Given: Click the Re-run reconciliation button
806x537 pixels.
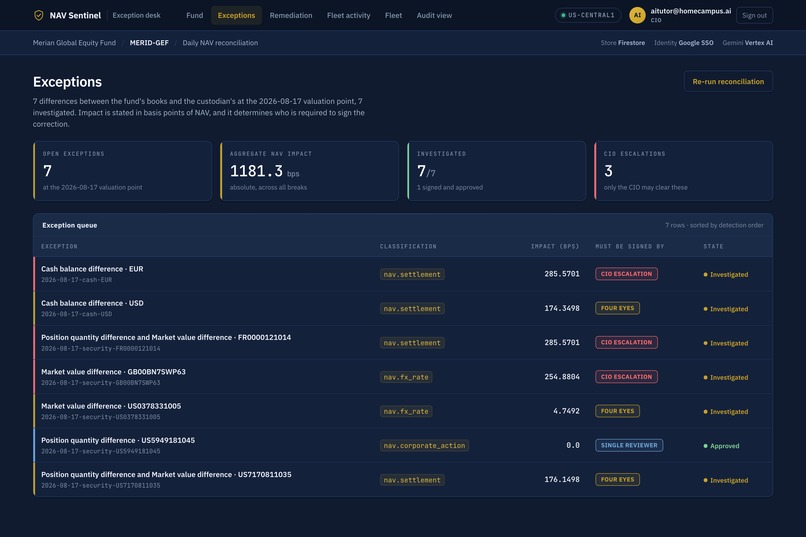Looking at the screenshot, I should point(728,82).
